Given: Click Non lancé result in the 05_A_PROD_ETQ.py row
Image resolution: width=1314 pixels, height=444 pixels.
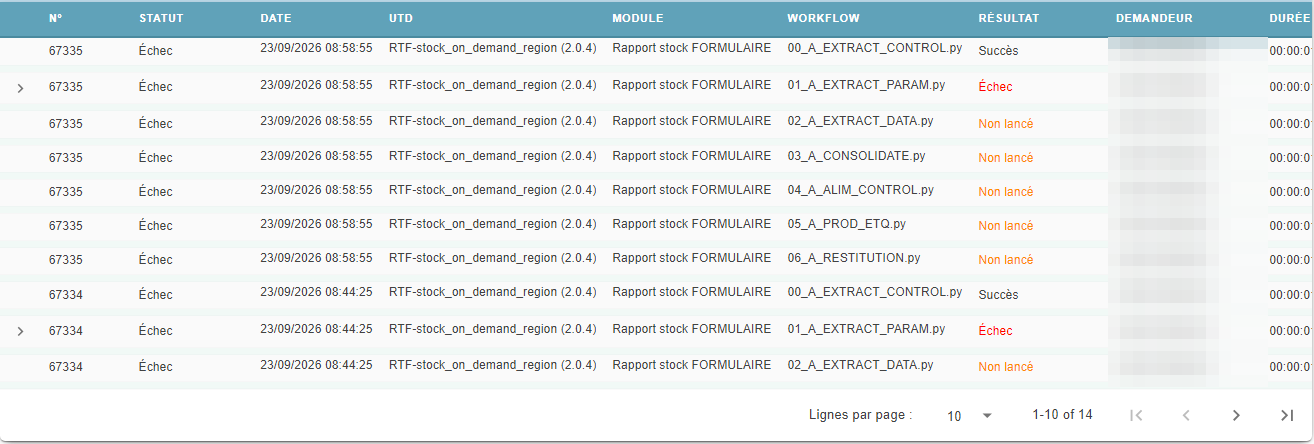Looking at the screenshot, I should tap(1005, 226).
